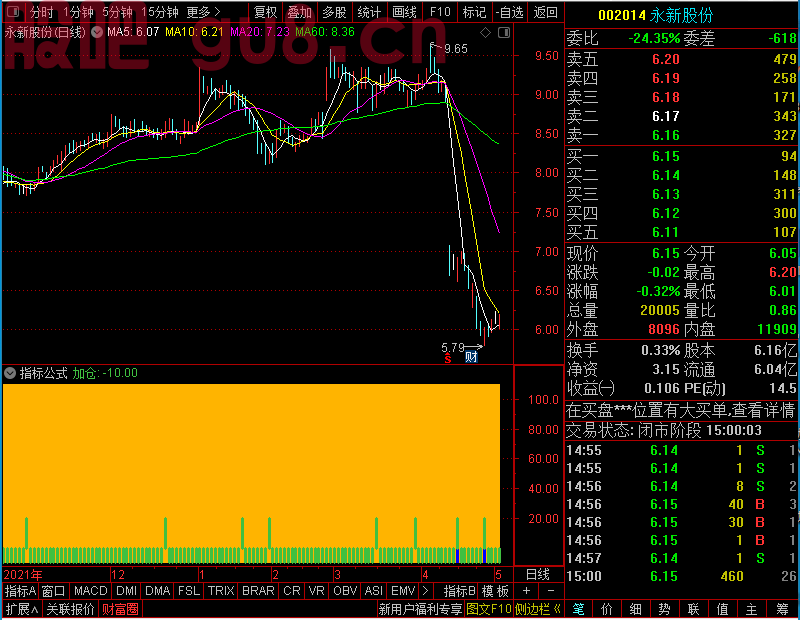Select the 1分钟 period tab

(79, 12)
